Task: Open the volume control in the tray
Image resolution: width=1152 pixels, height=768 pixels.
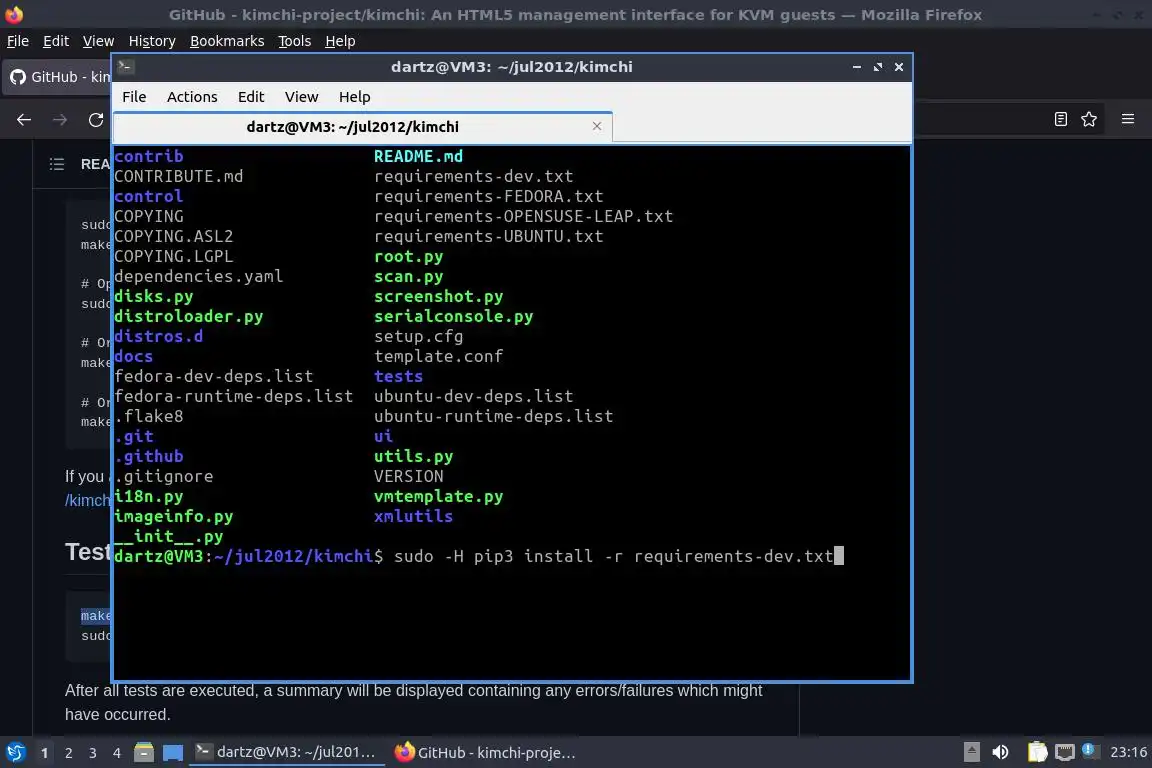Action: pyautogui.click(x=1000, y=752)
